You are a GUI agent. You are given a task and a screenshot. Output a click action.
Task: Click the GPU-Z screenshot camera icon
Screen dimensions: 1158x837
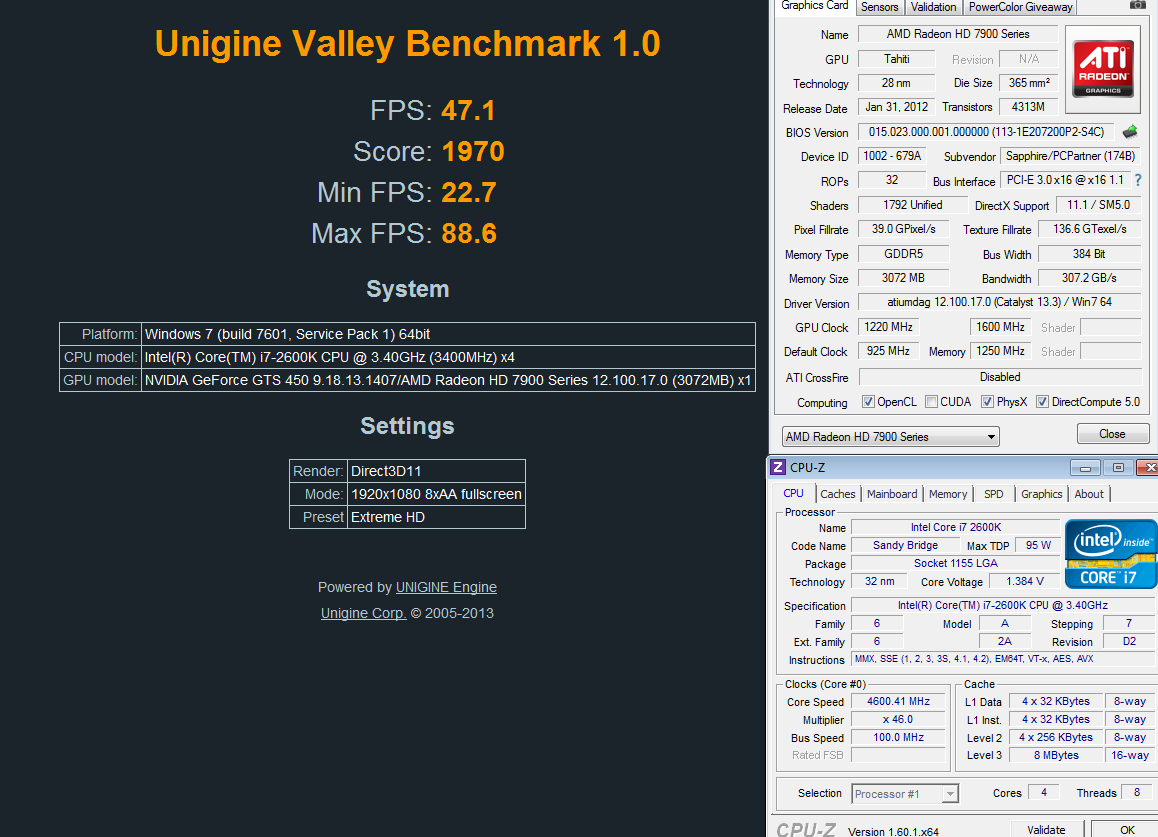(1137, 5)
